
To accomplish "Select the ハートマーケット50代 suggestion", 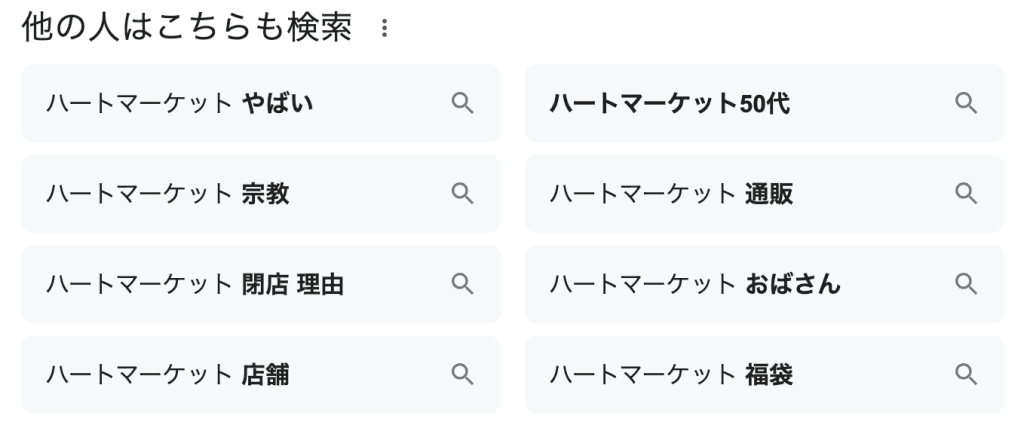I will click(x=764, y=103).
